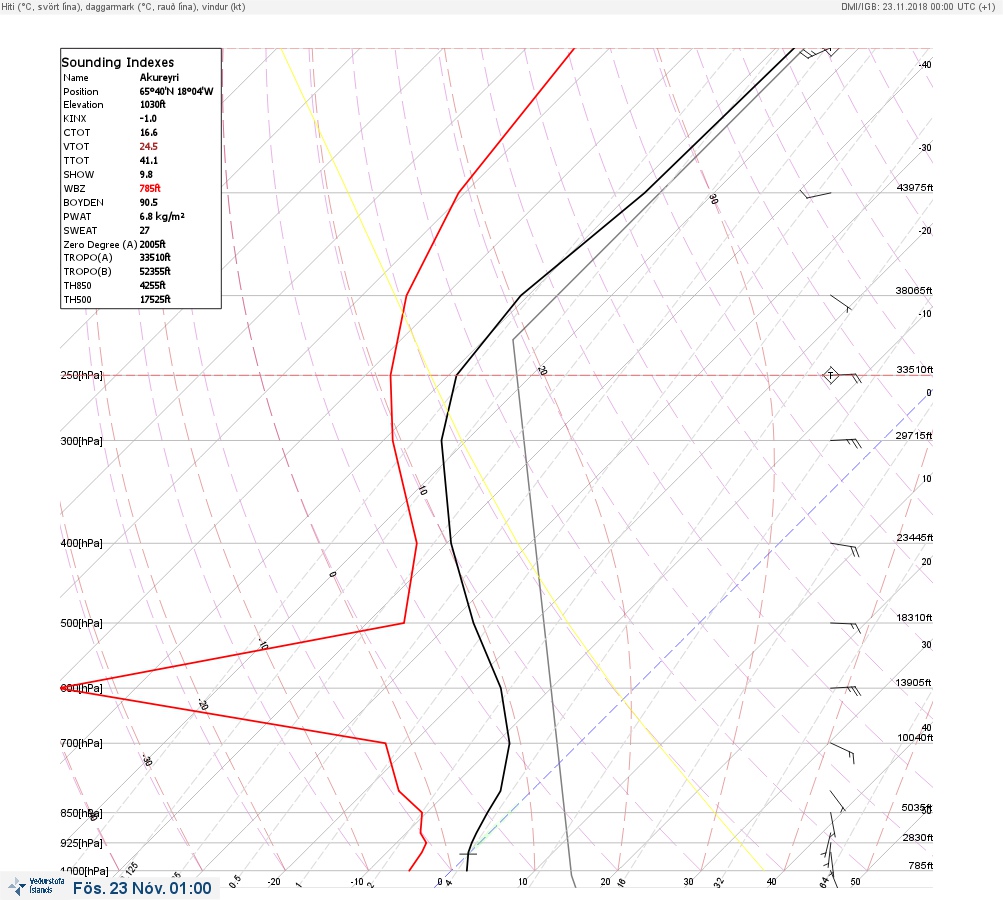The height and width of the screenshot is (900, 1003).
Task: Click the PWAT value '6.8 kg/m²'
Action: point(162,216)
